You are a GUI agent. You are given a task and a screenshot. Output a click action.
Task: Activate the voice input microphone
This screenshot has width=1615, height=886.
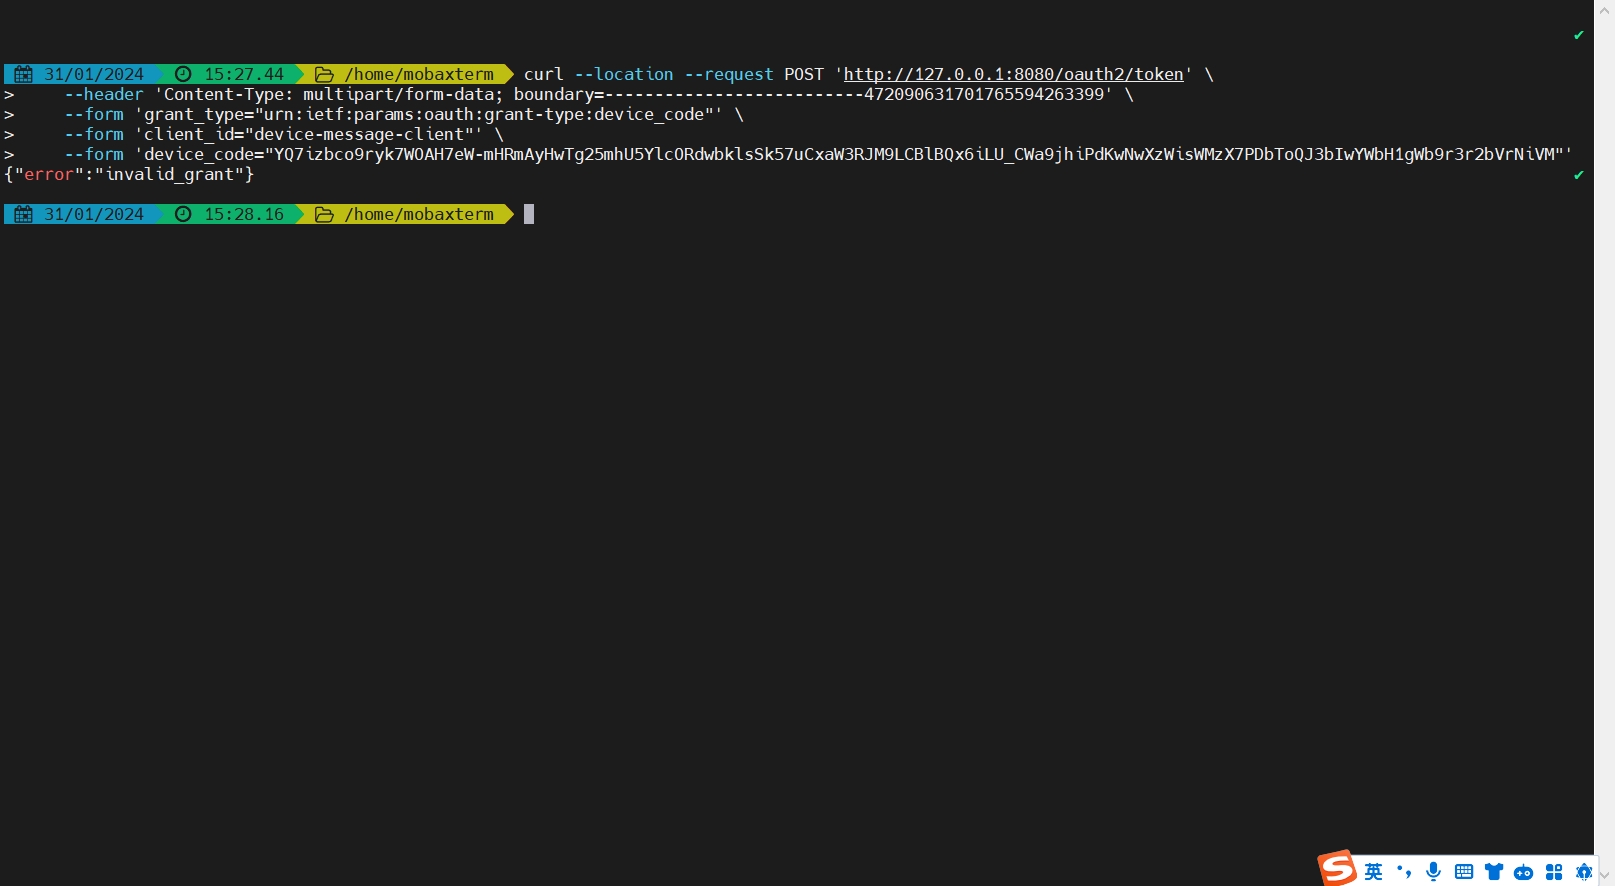(x=1434, y=872)
